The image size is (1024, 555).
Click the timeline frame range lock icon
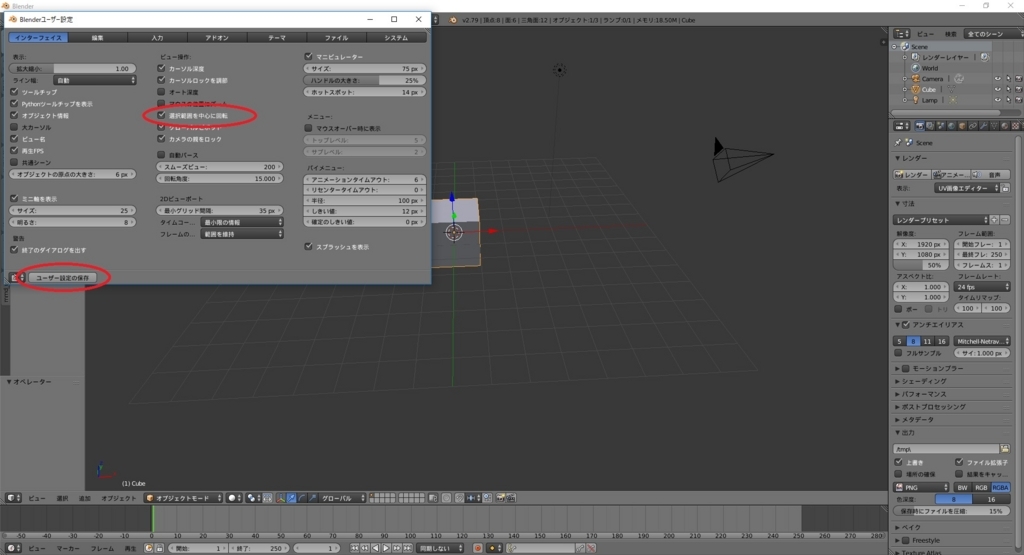pos(159,548)
